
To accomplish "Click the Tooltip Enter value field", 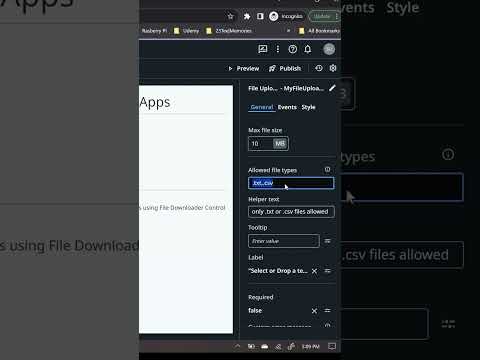I will click(283, 241).
